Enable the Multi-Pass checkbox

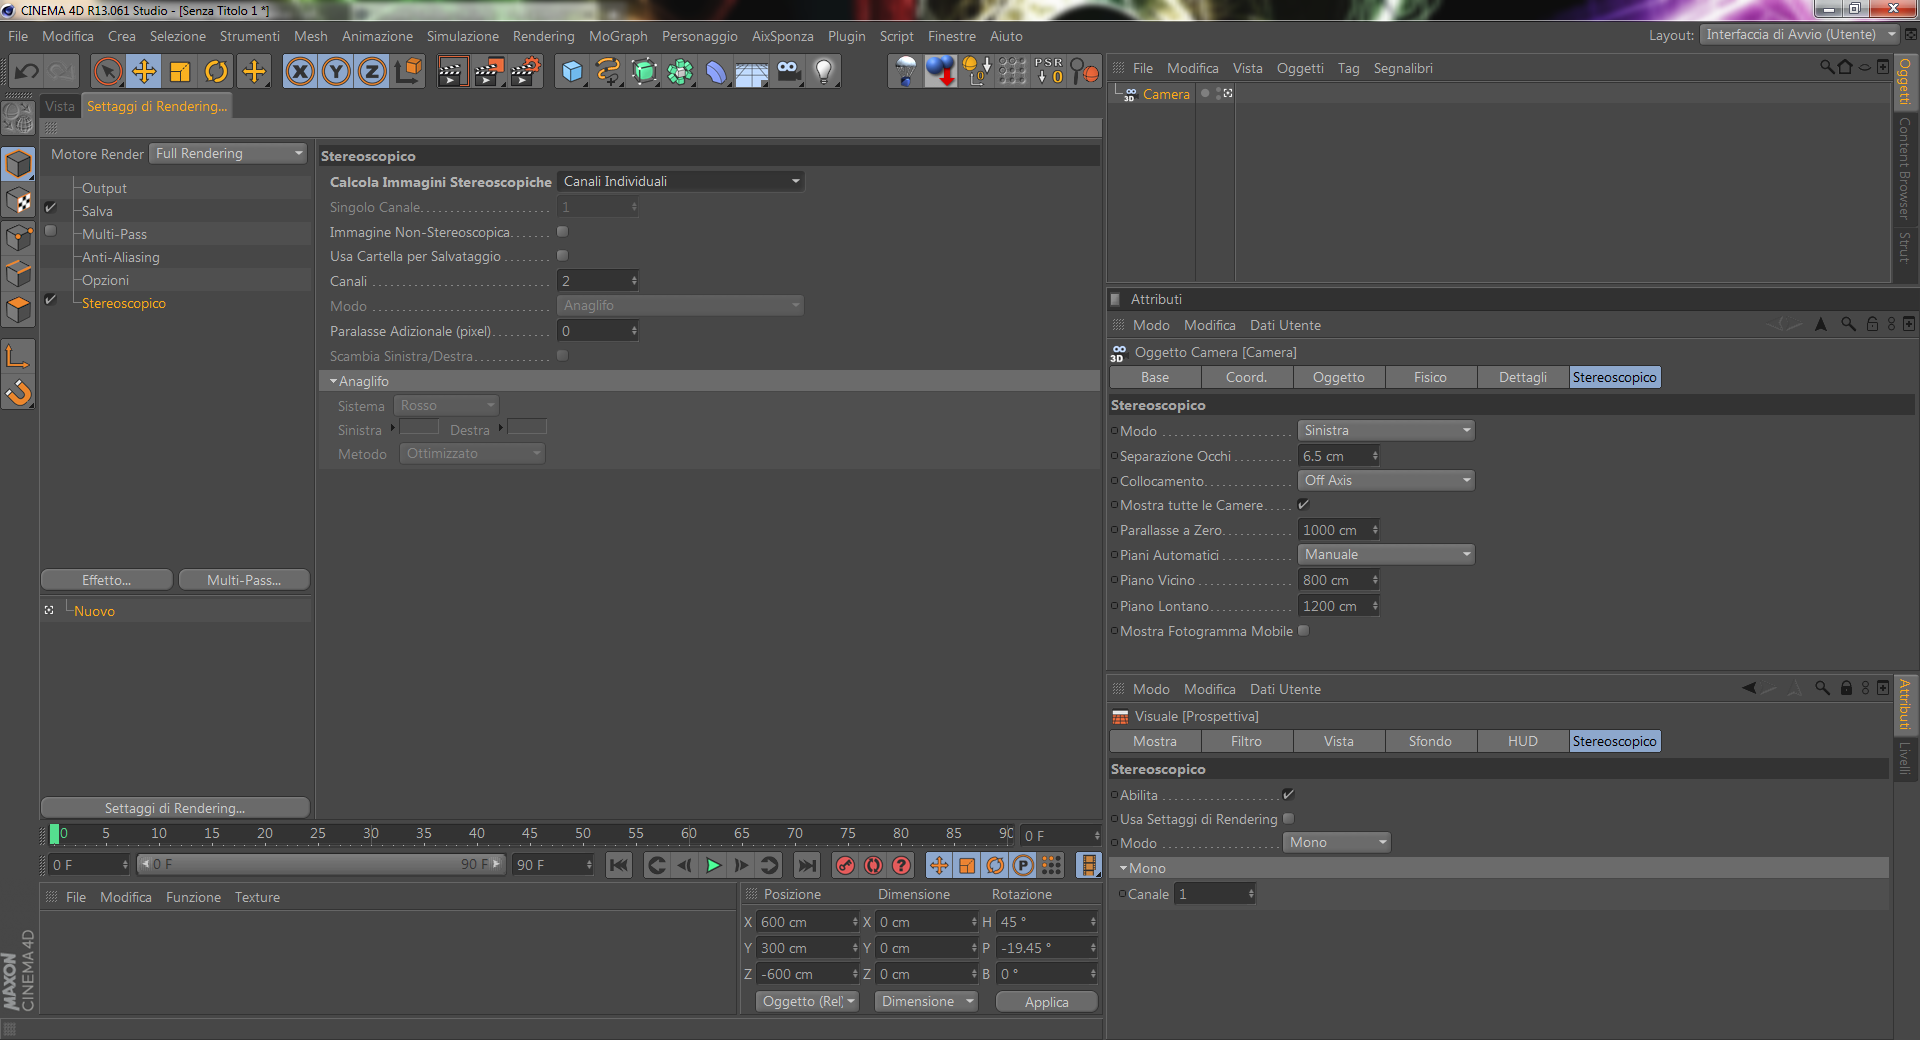click(51, 231)
